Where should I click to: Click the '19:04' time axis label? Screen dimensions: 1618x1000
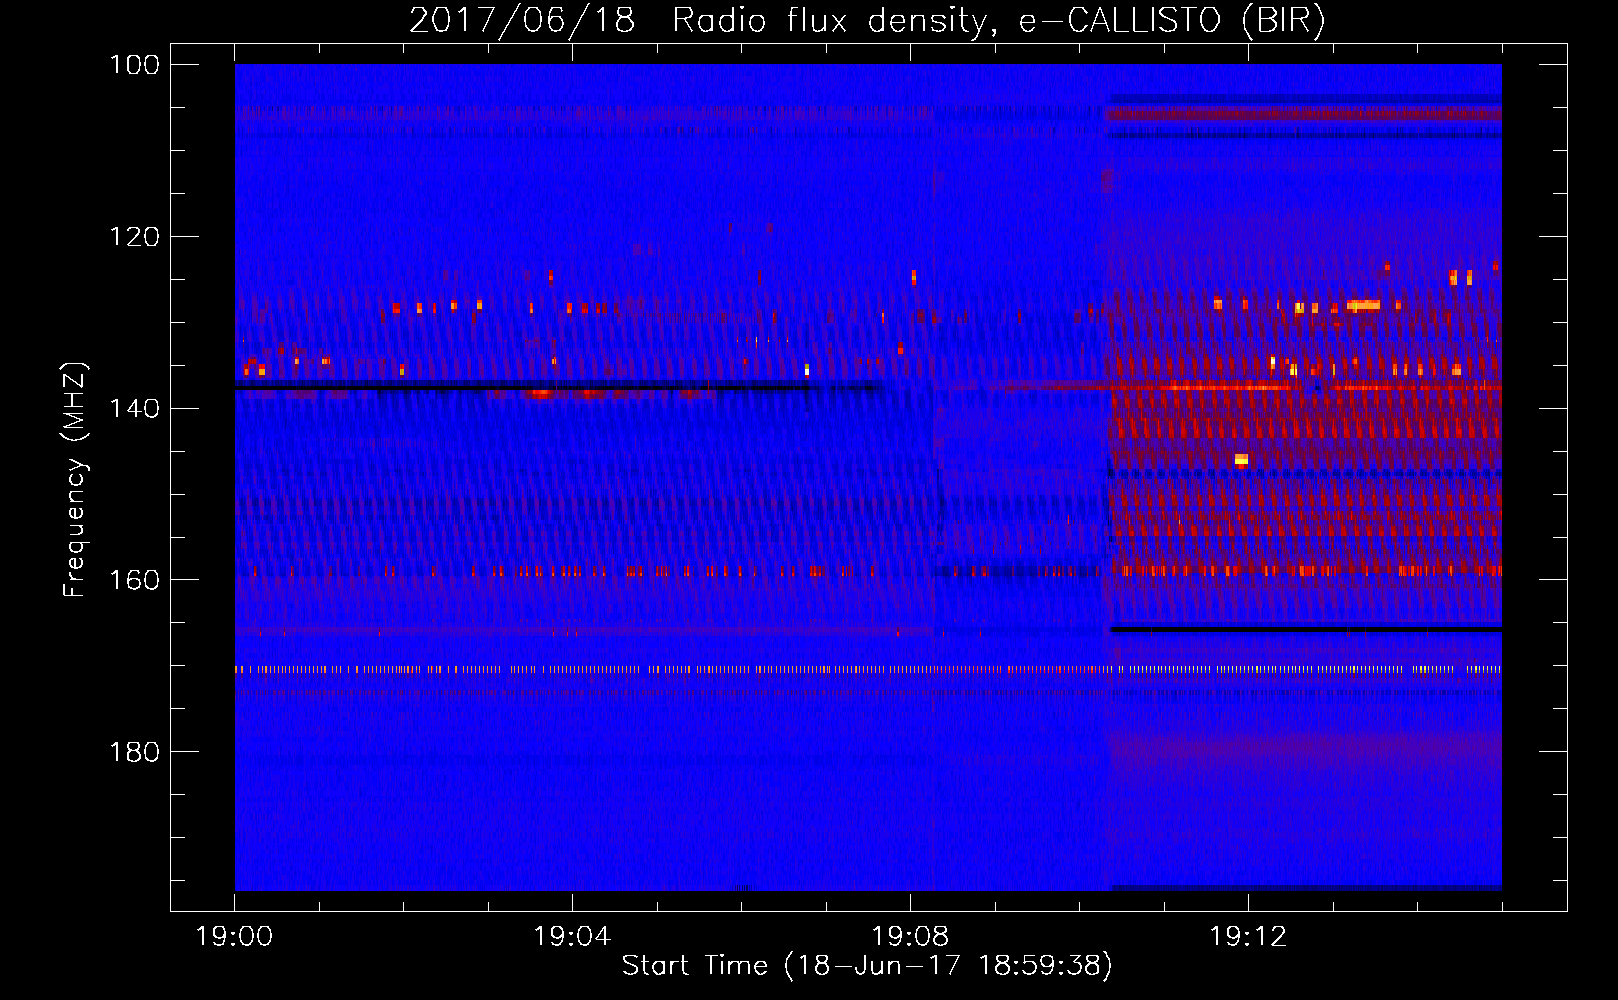tap(572, 937)
